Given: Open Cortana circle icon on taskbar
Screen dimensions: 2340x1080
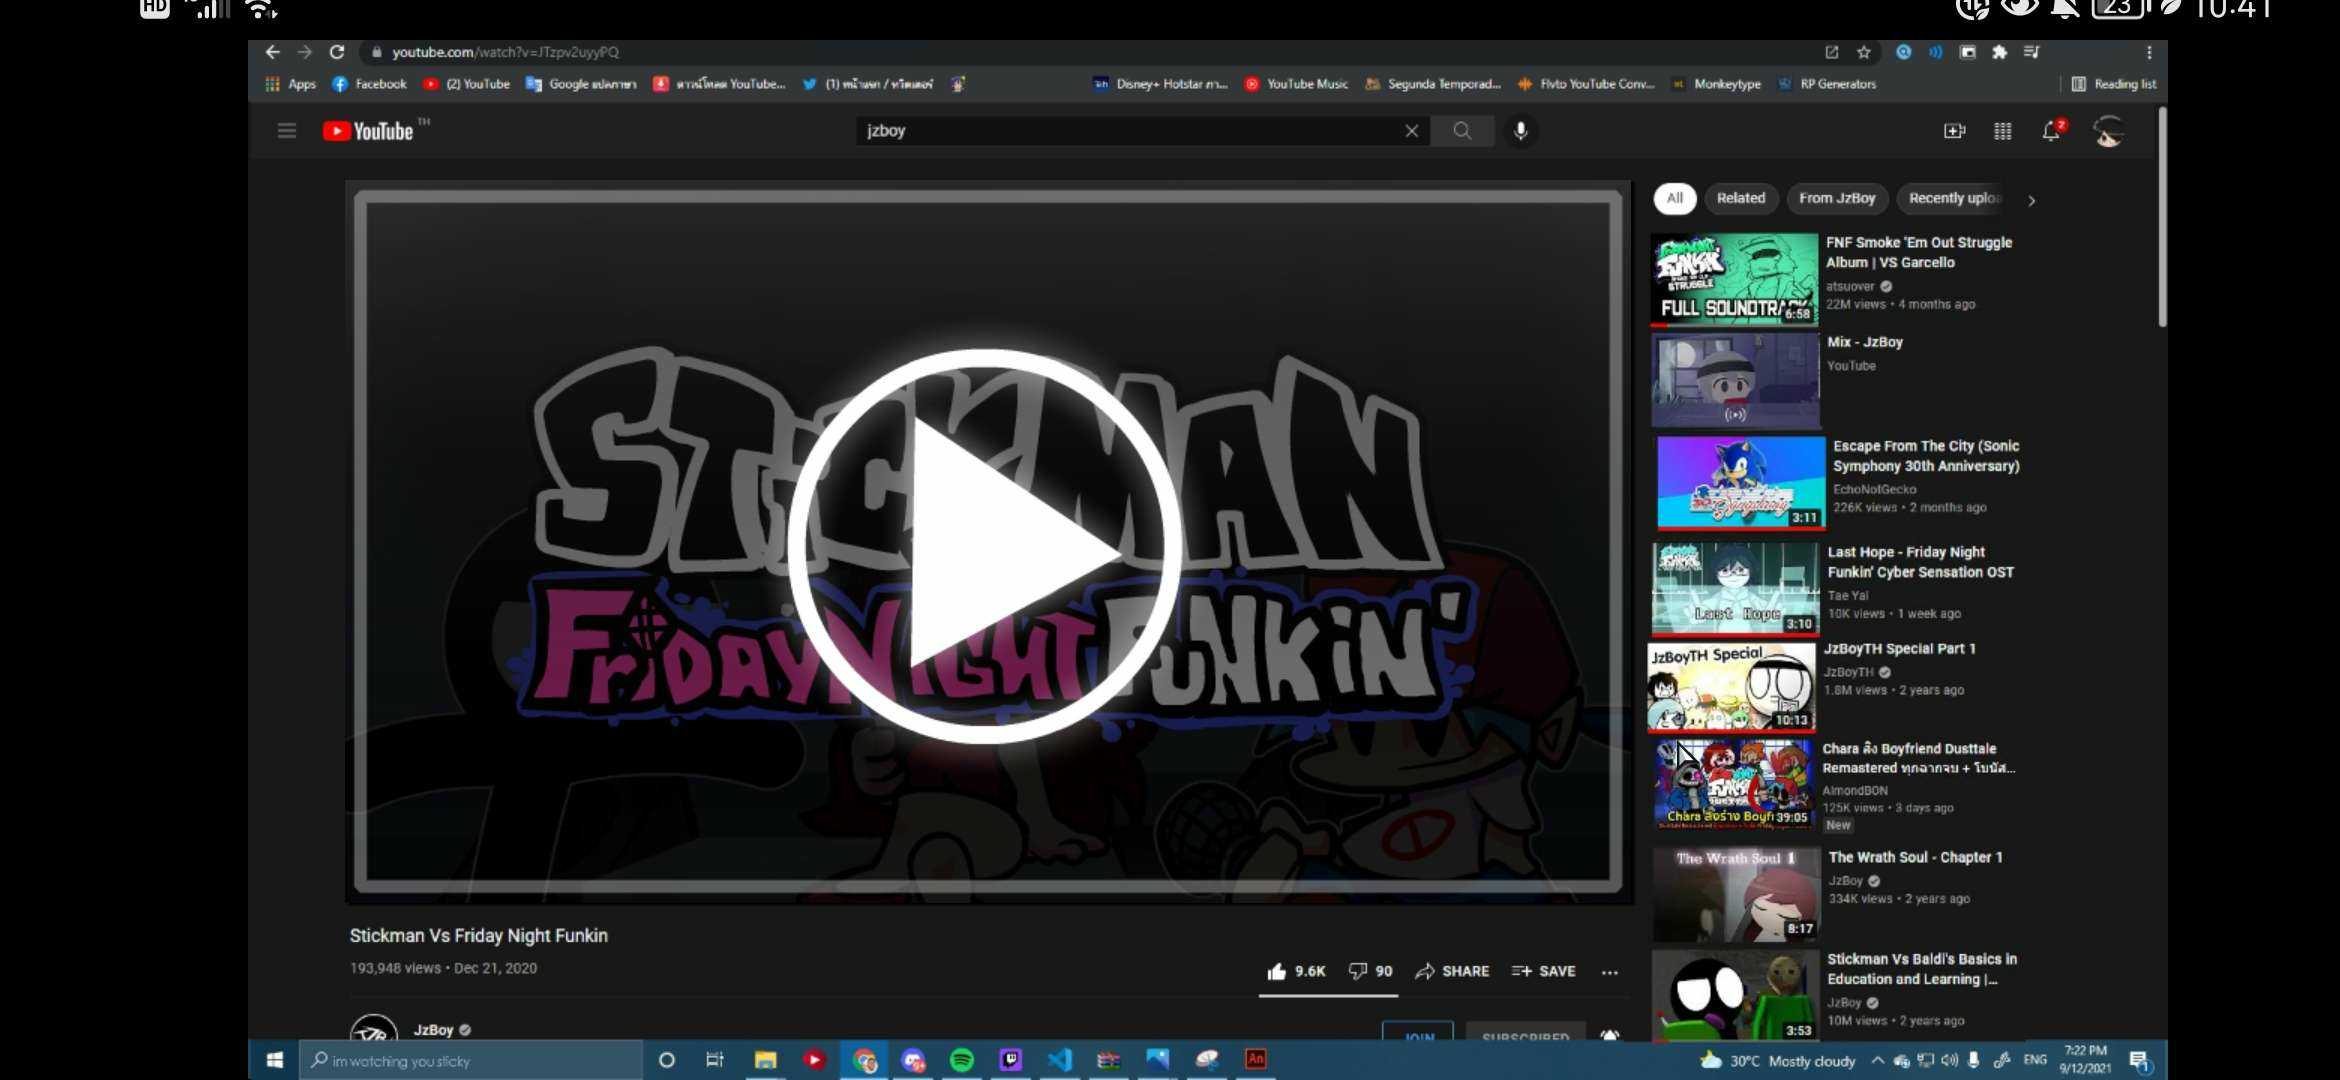Looking at the screenshot, I should point(666,1060).
